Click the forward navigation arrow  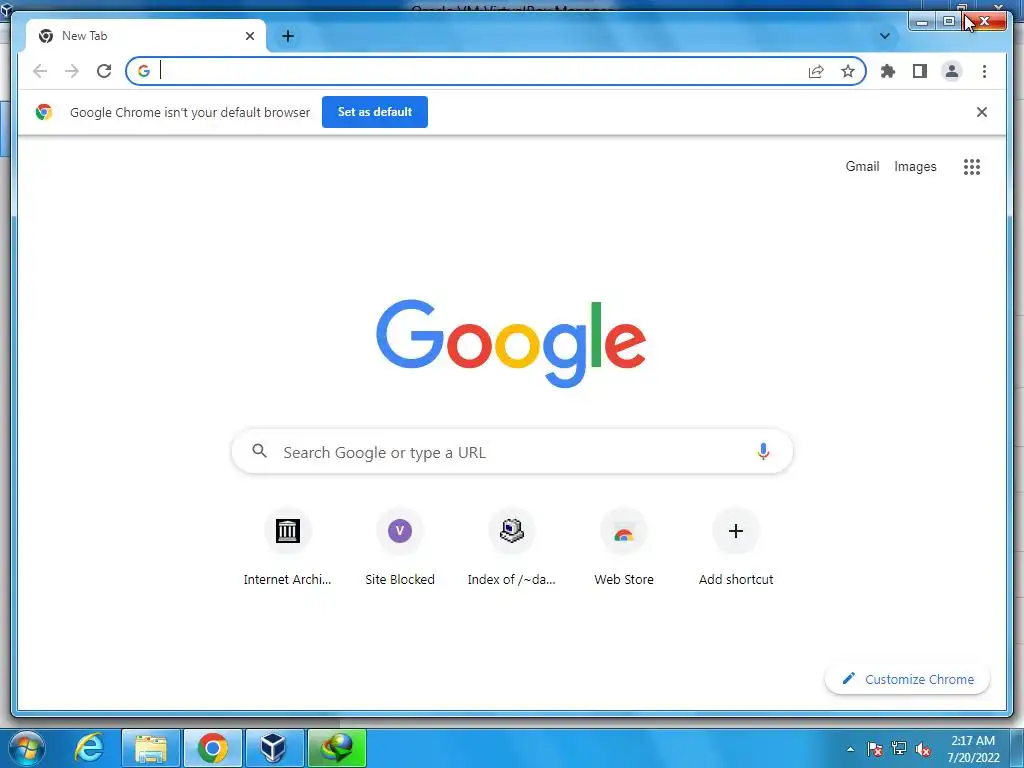[72, 71]
